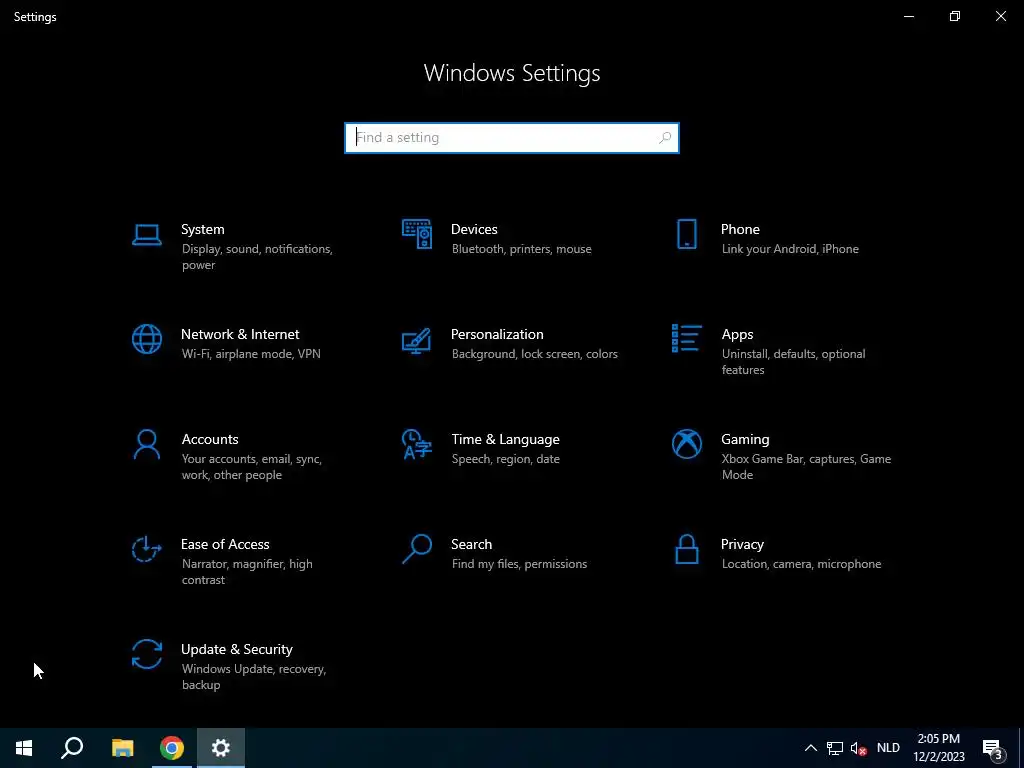Open the Personalization paintbrush icon
The width and height of the screenshot is (1024, 768).
417,340
